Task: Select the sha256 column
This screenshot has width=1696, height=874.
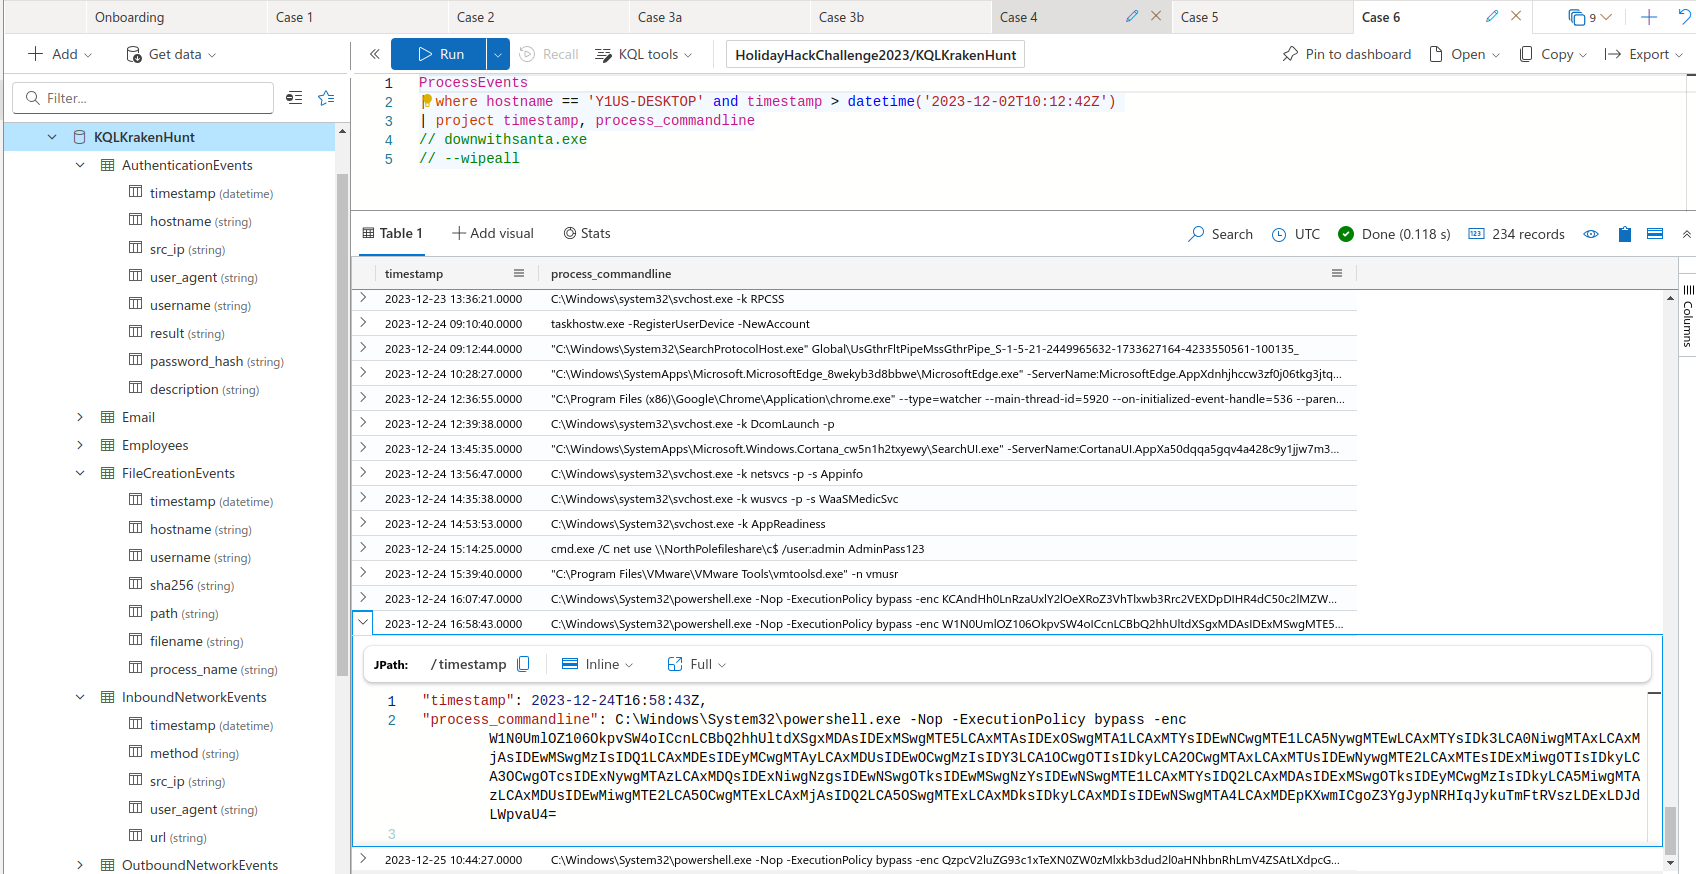Action: [x=181, y=585]
